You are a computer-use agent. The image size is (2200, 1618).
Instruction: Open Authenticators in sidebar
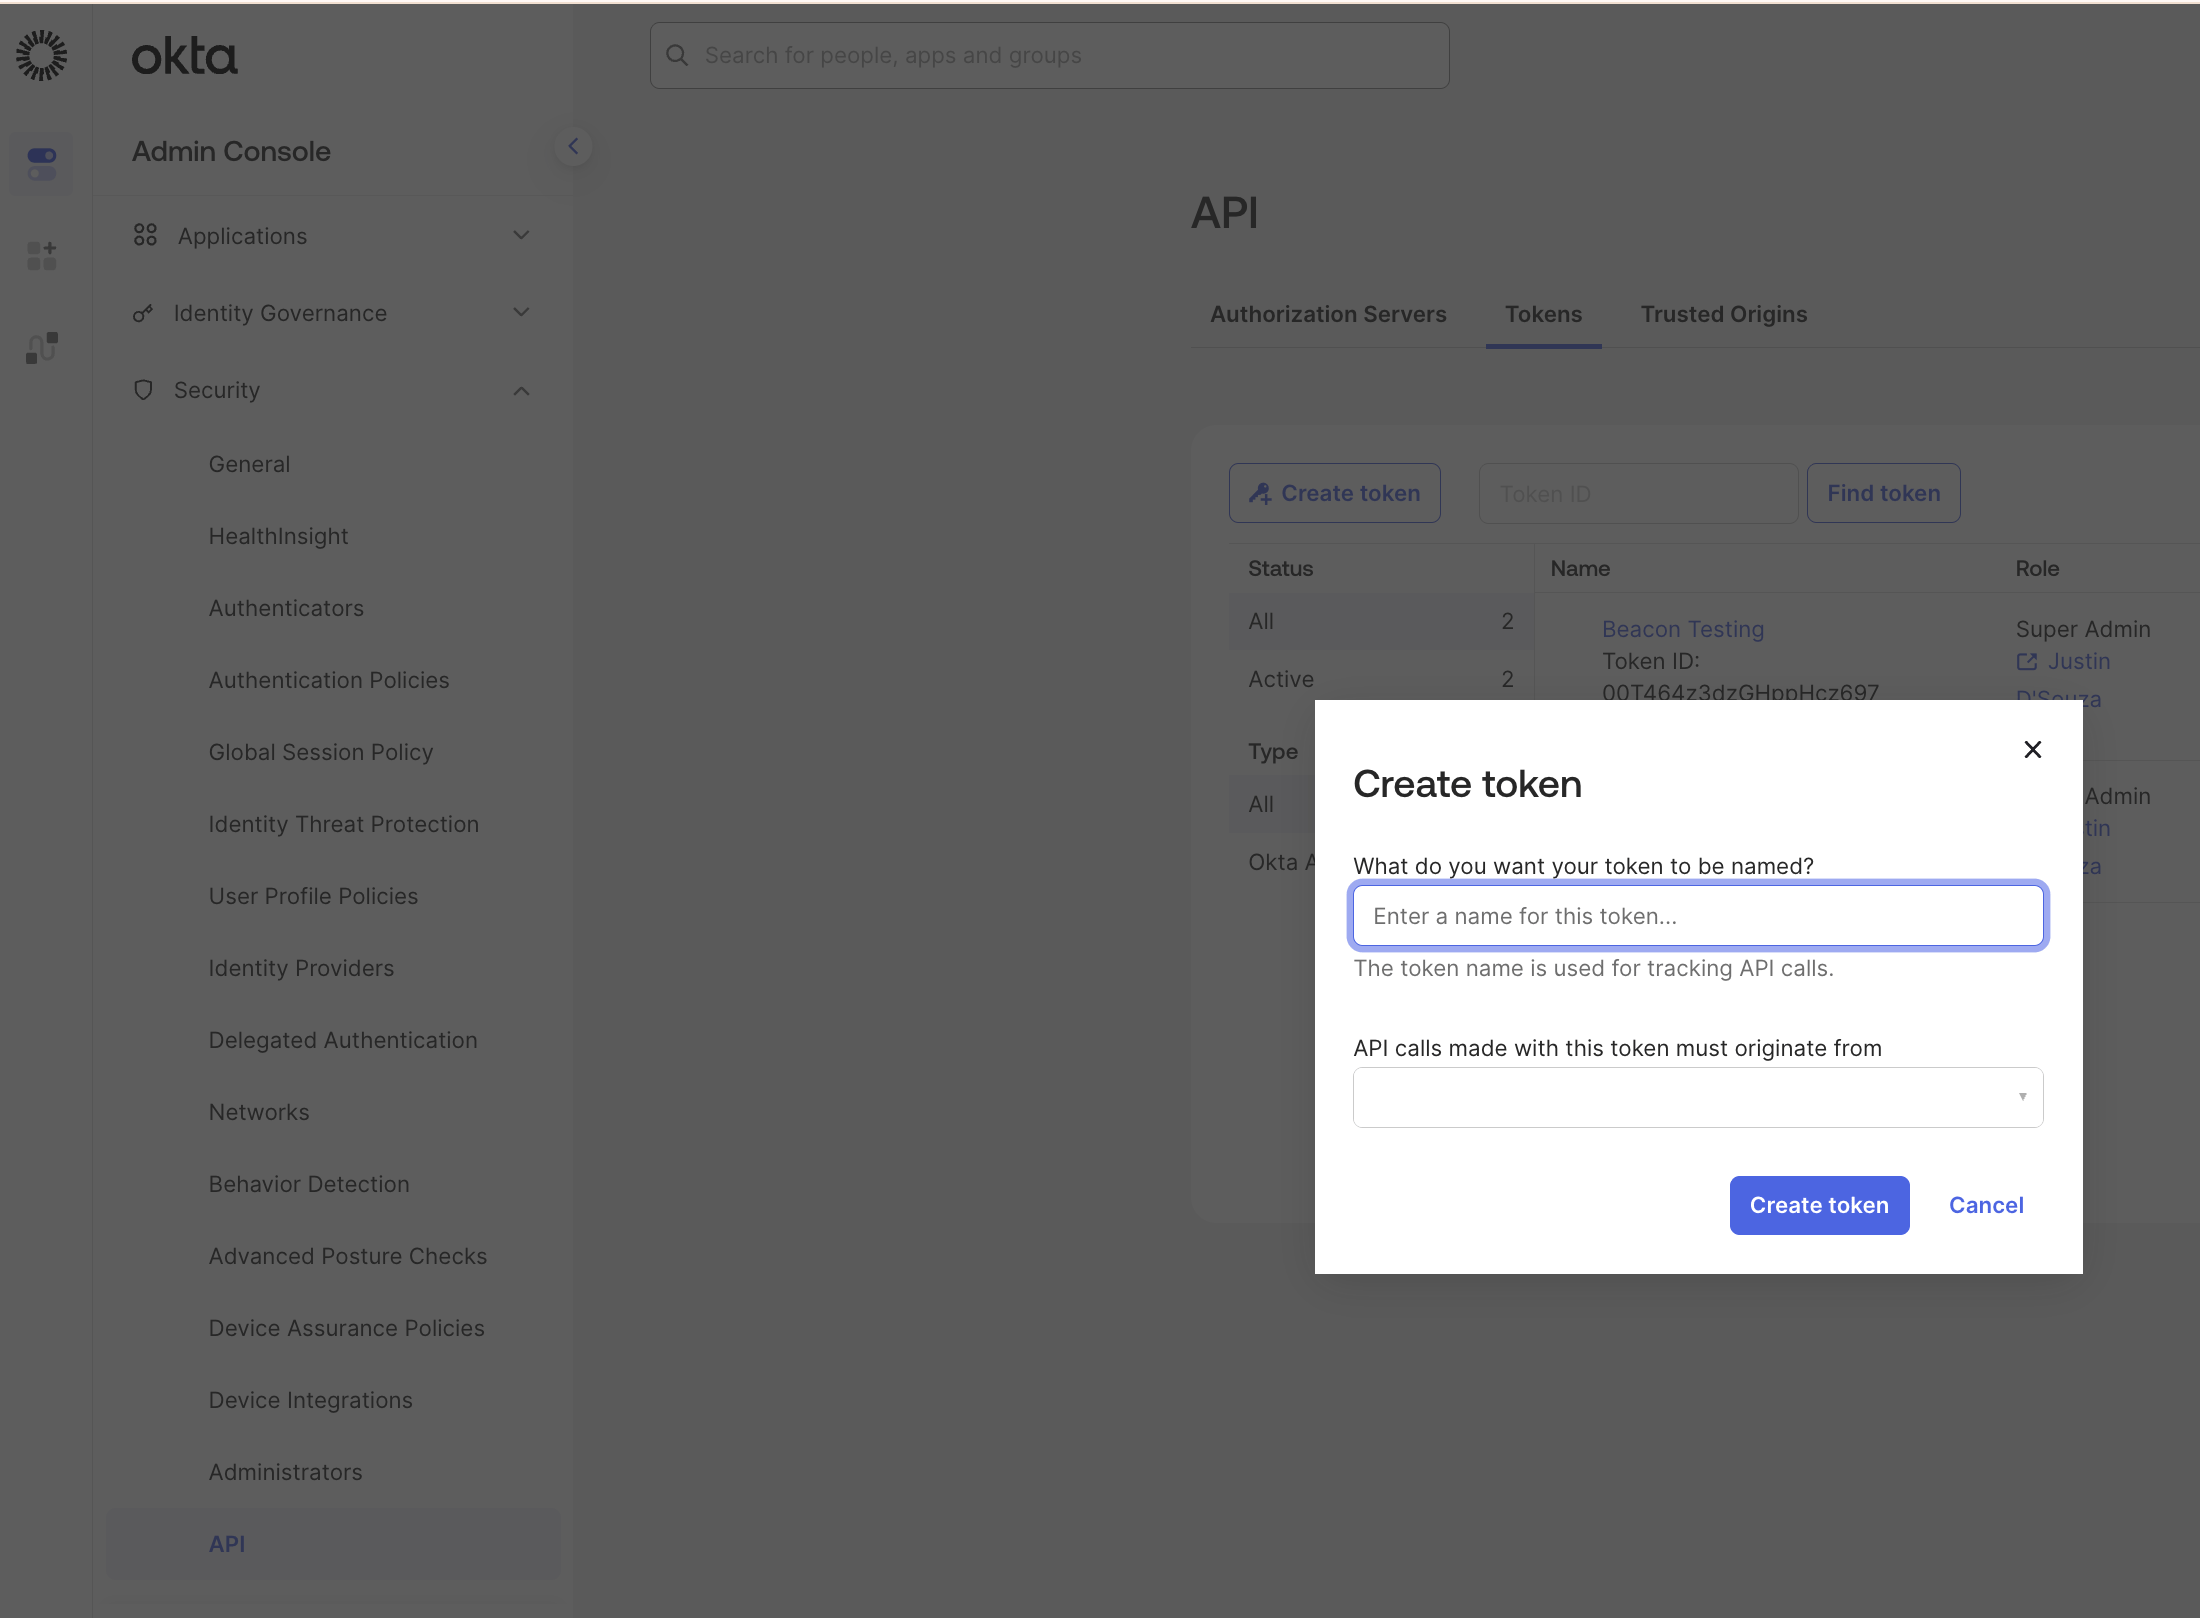pyautogui.click(x=286, y=608)
